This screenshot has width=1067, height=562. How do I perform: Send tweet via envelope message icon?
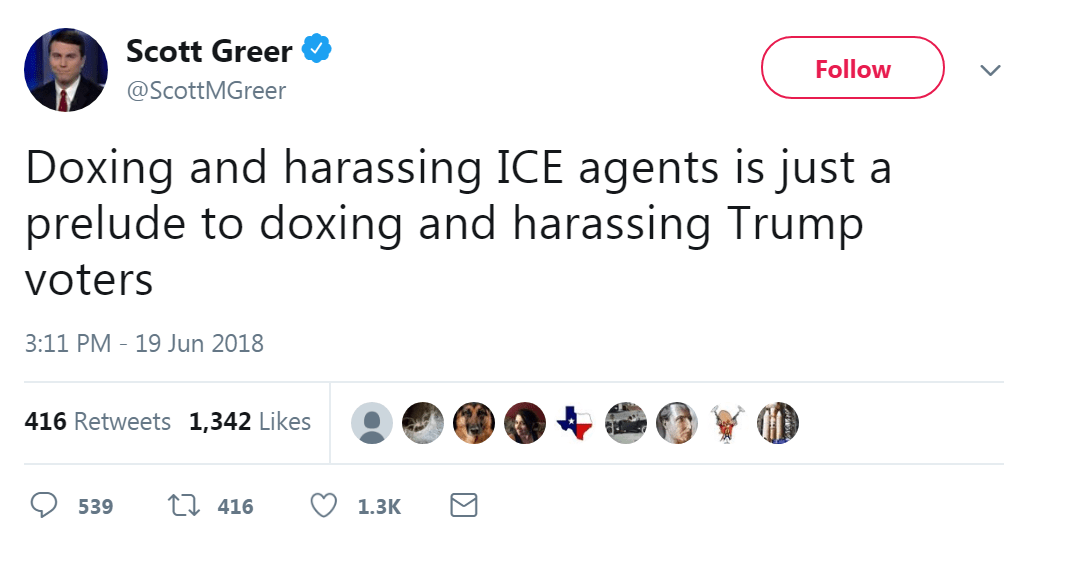(x=463, y=506)
